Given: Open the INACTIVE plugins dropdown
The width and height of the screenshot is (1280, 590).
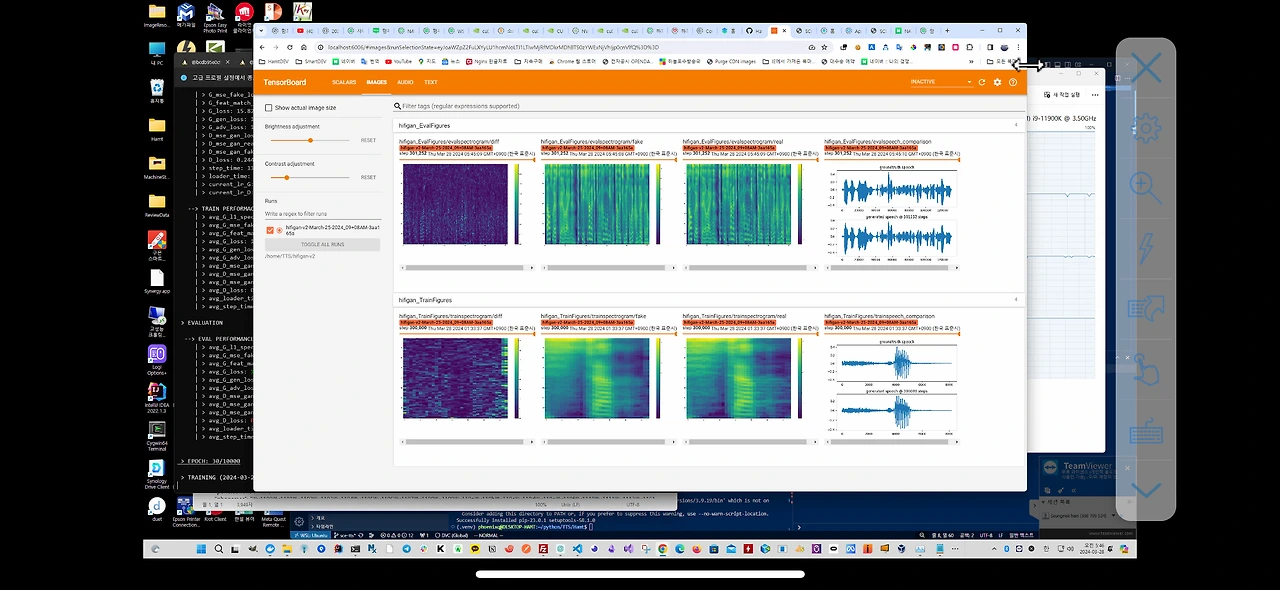Looking at the screenshot, I should (940, 82).
